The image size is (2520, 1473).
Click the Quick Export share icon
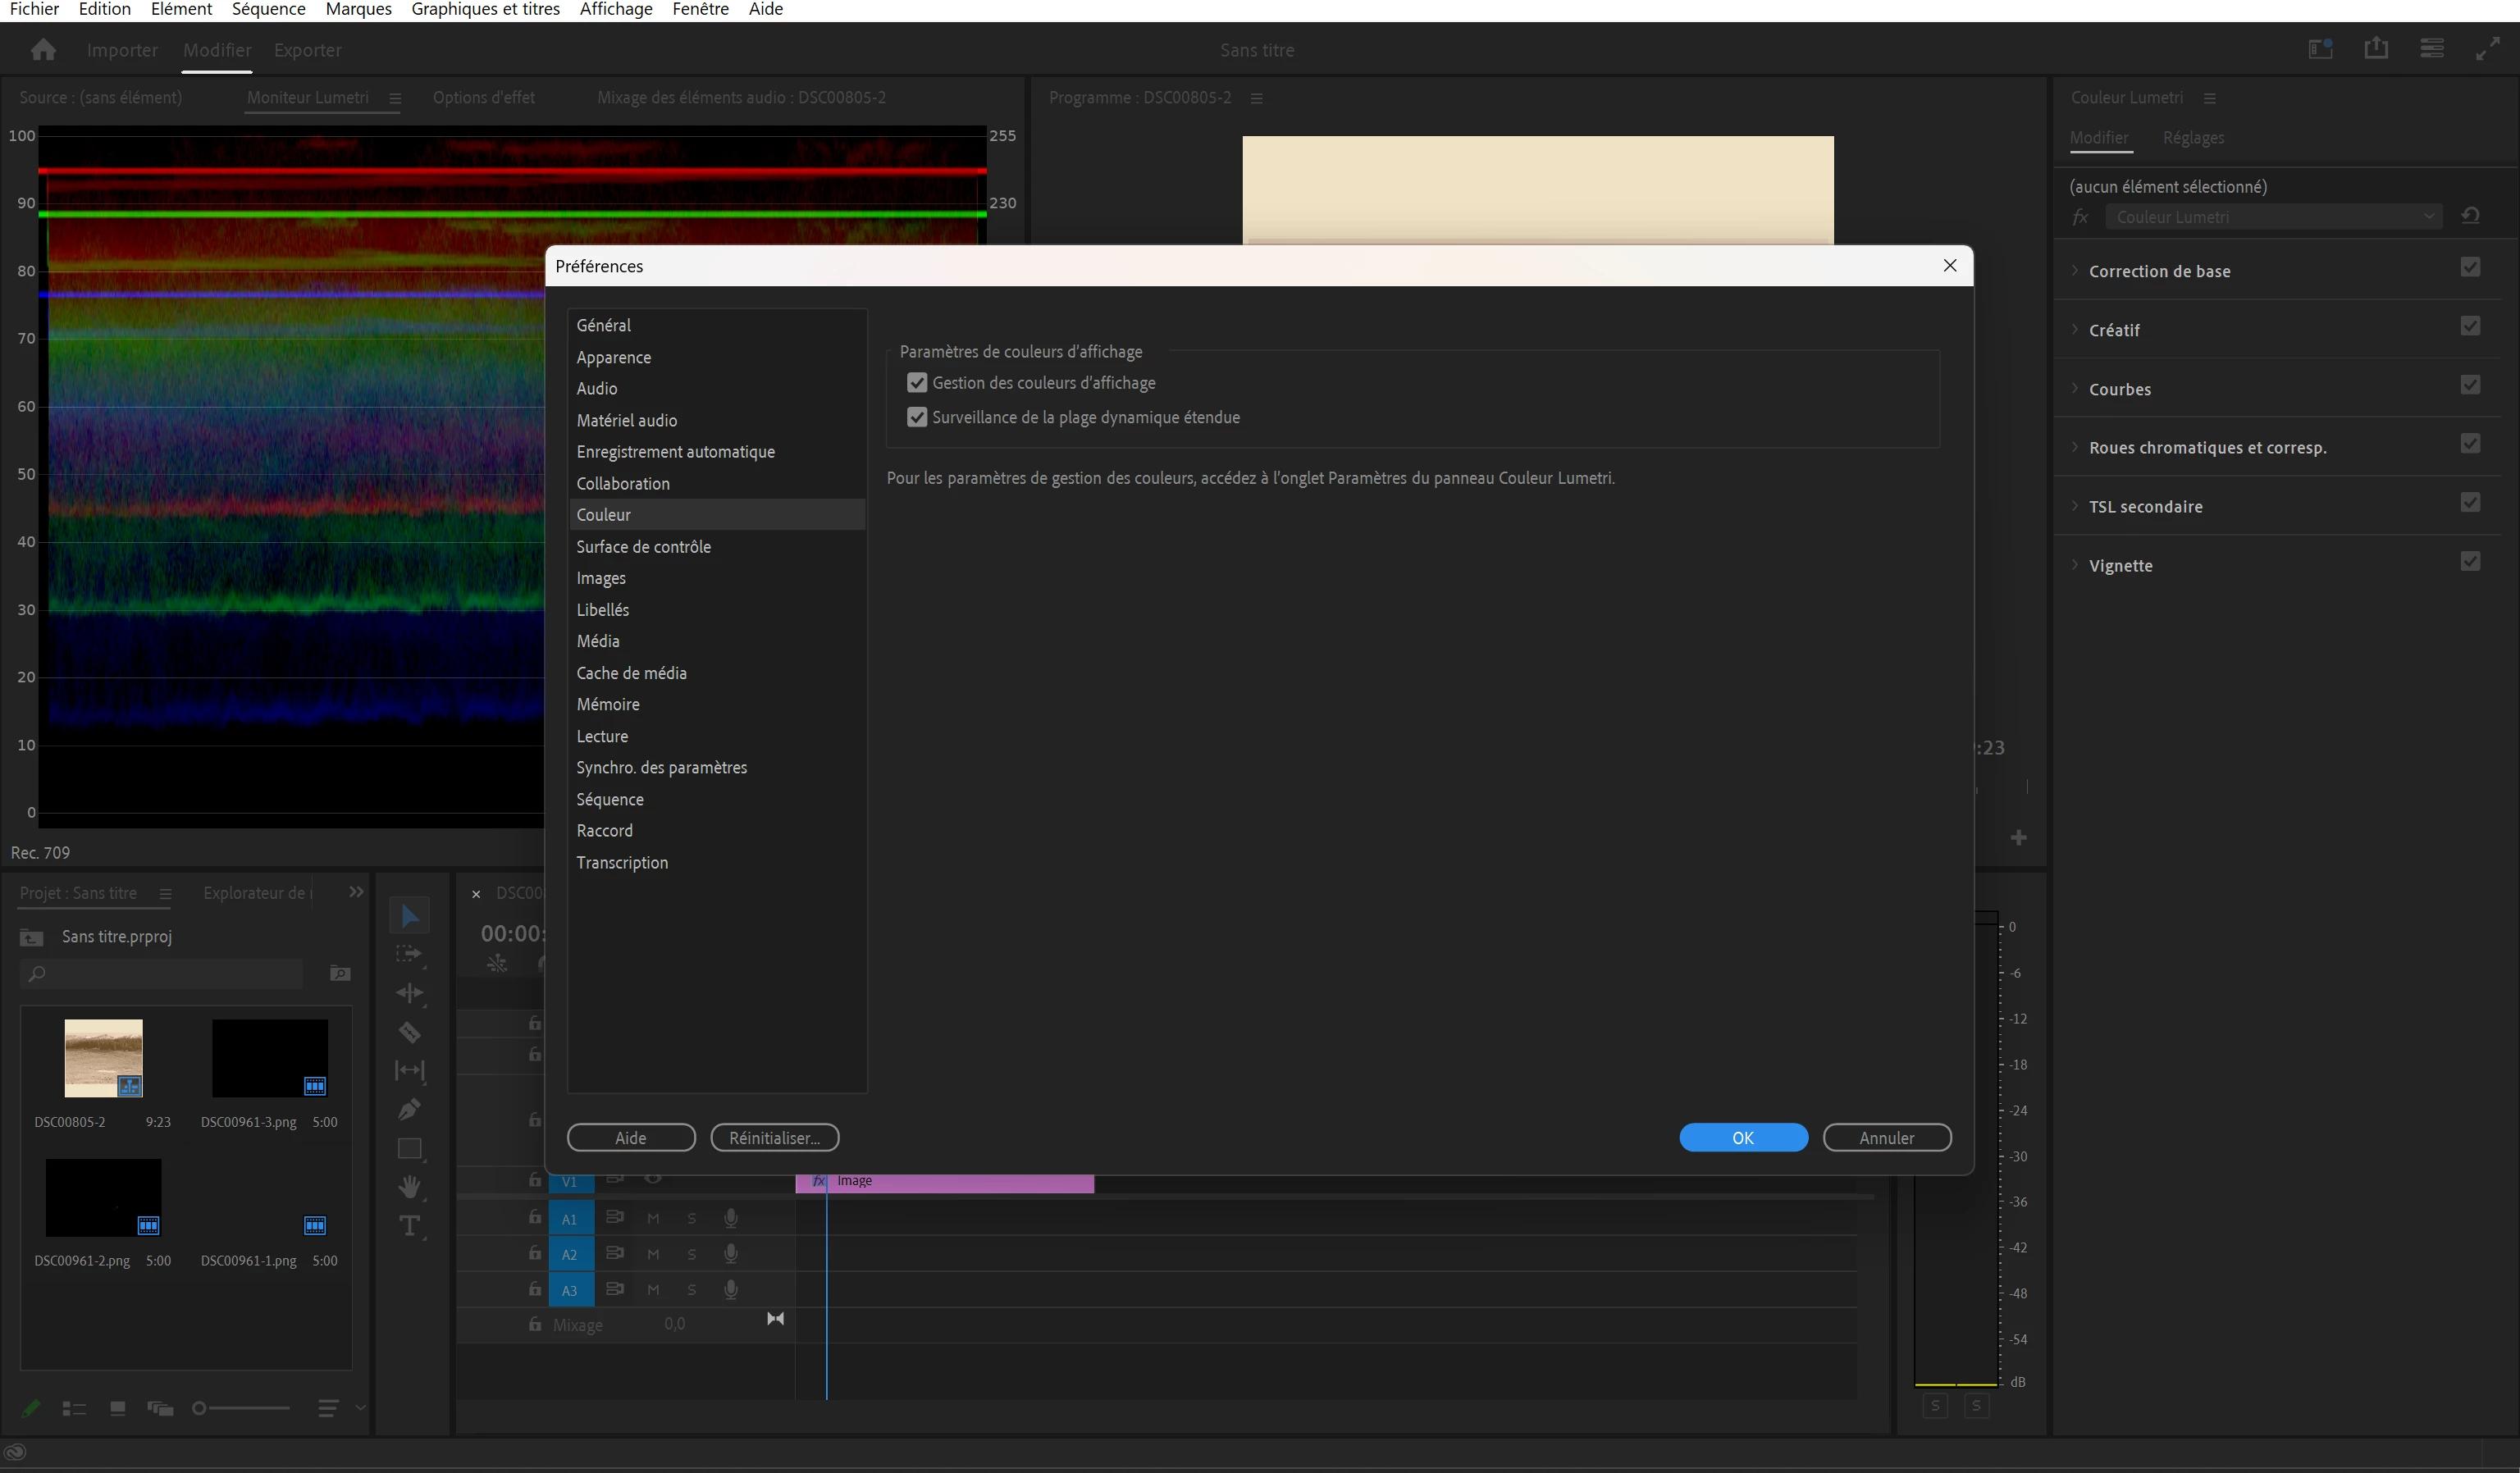tap(2376, 49)
